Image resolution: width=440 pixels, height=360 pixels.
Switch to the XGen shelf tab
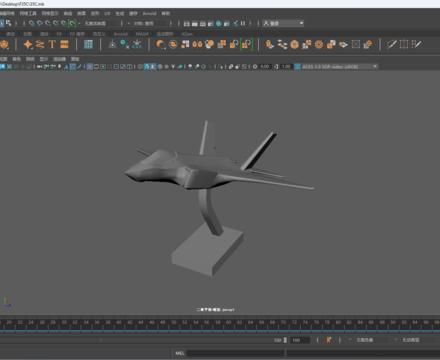(187, 34)
